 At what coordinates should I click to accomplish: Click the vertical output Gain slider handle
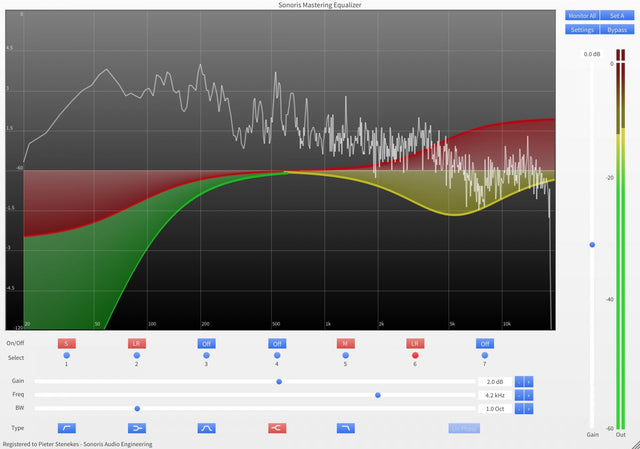click(592, 244)
